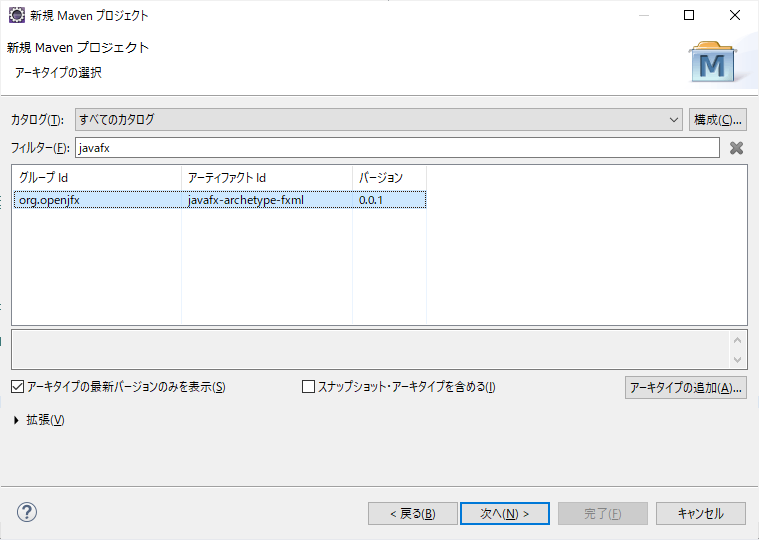759x540 pixels.
Task: Click the disabled 完了(F) button
Action: [603, 513]
